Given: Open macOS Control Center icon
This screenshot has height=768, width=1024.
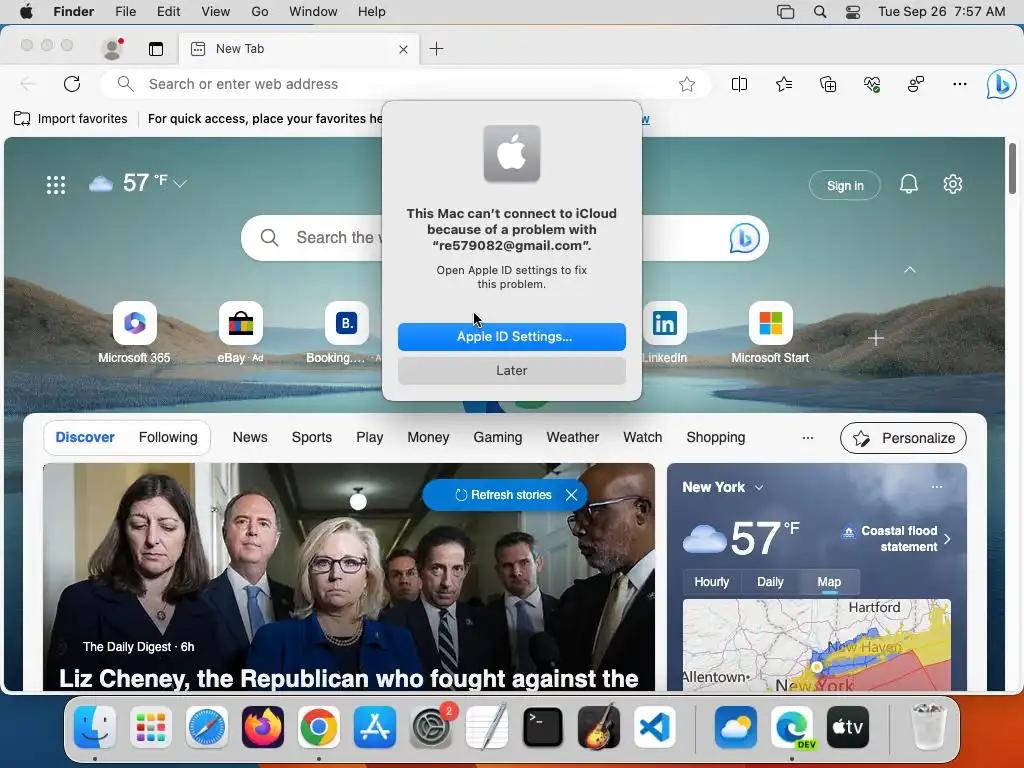Looking at the screenshot, I should (x=852, y=12).
